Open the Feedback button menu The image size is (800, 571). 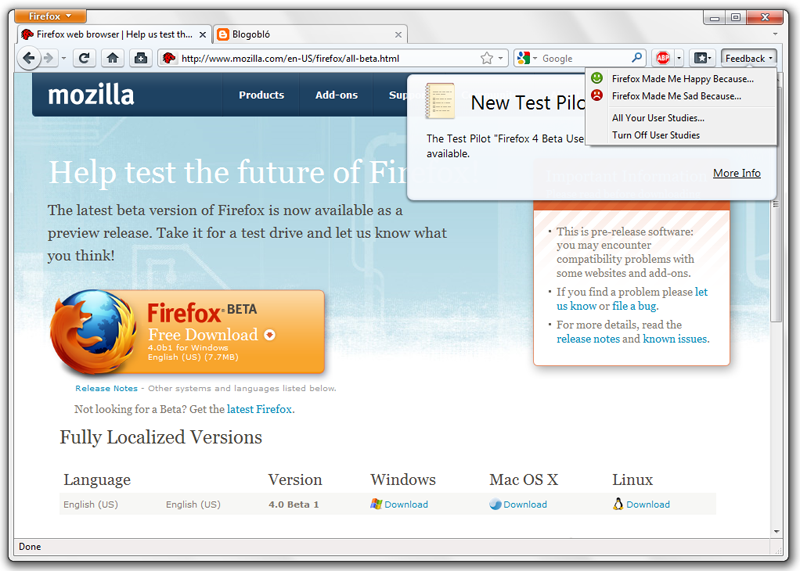[x=748, y=58]
